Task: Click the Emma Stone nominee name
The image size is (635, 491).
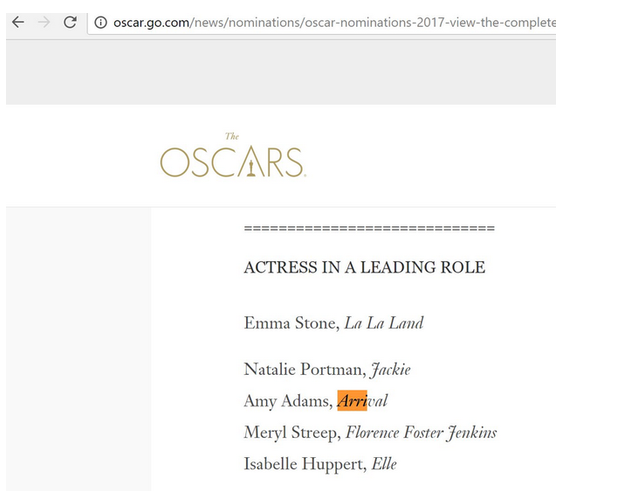Action: click(290, 323)
